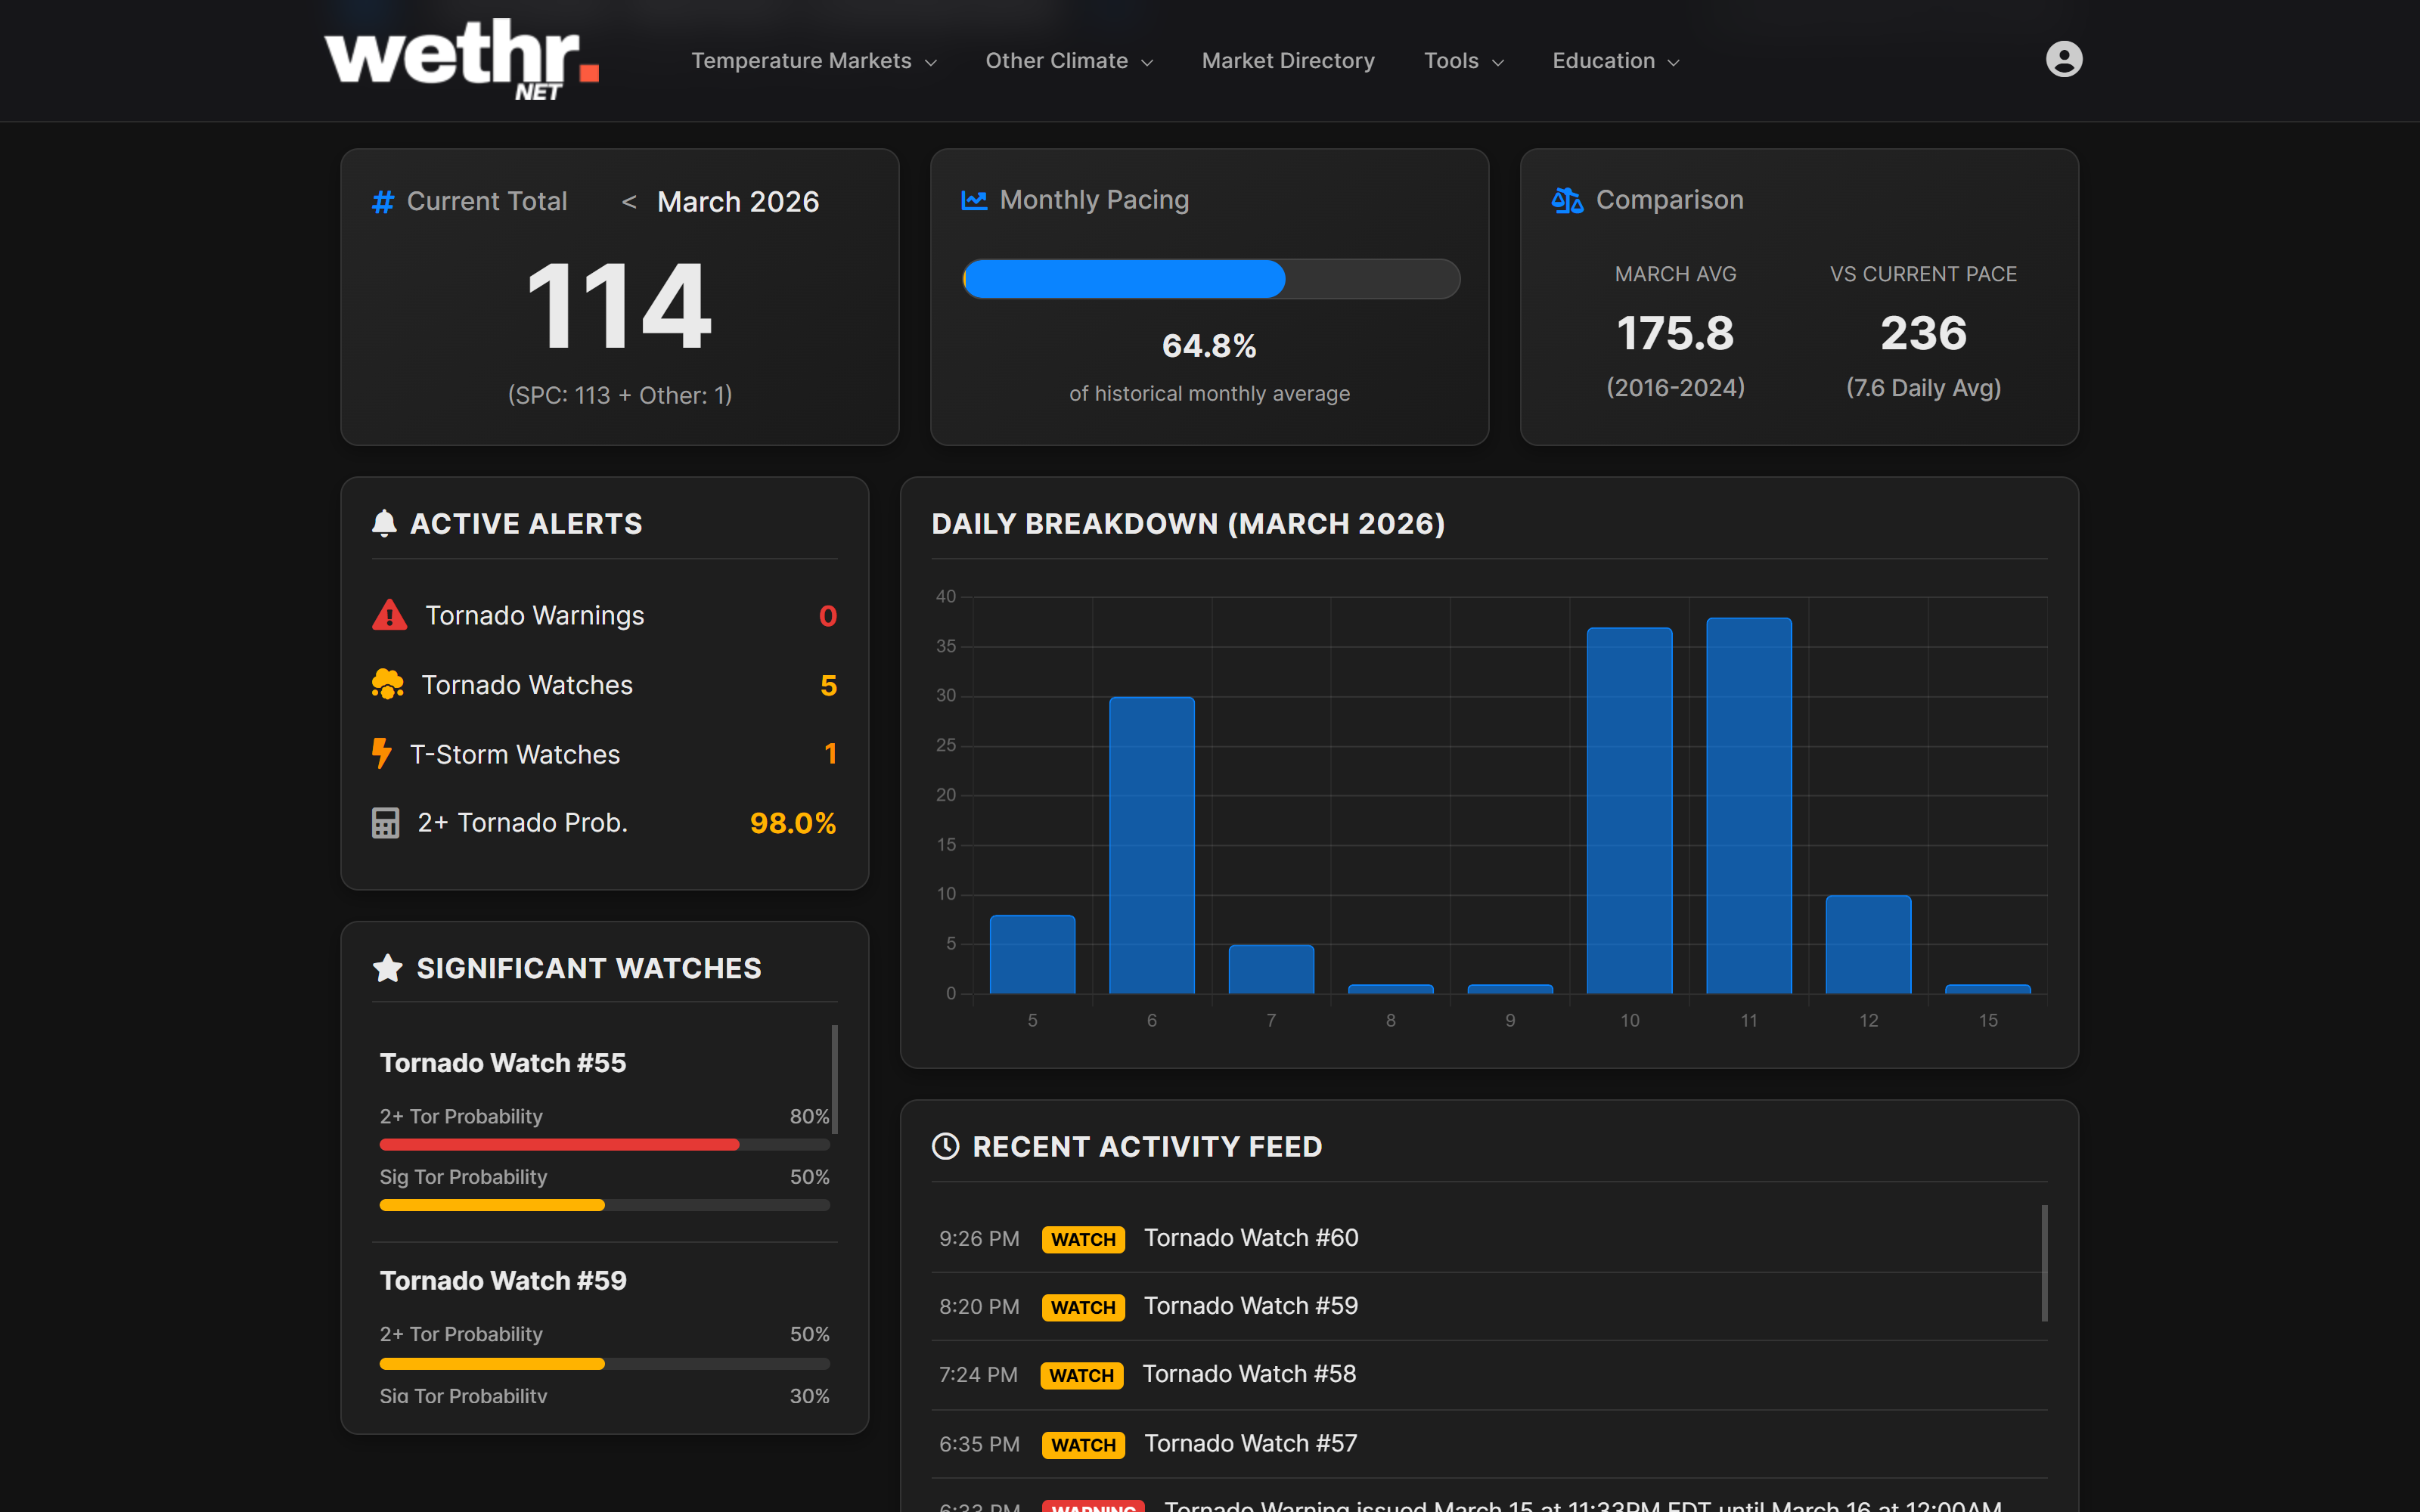Click the Comparison scales icon

(1566, 200)
